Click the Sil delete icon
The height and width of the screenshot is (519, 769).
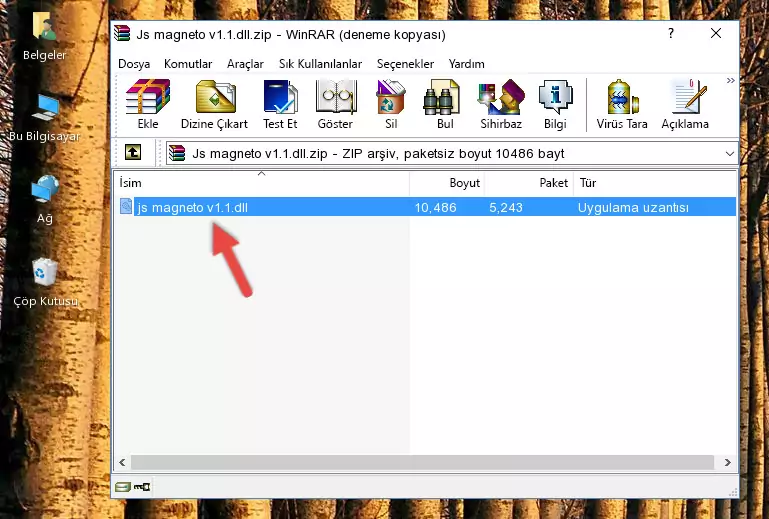[391, 104]
